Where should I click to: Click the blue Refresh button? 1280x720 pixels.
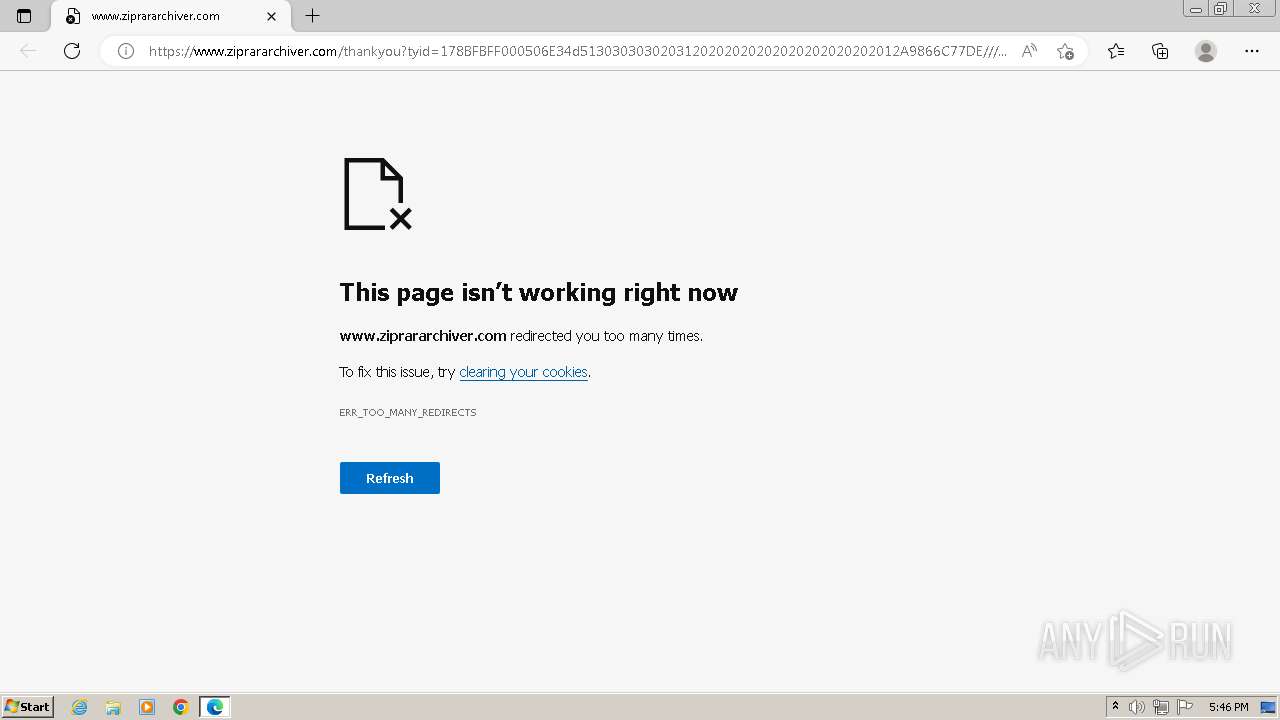390,478
